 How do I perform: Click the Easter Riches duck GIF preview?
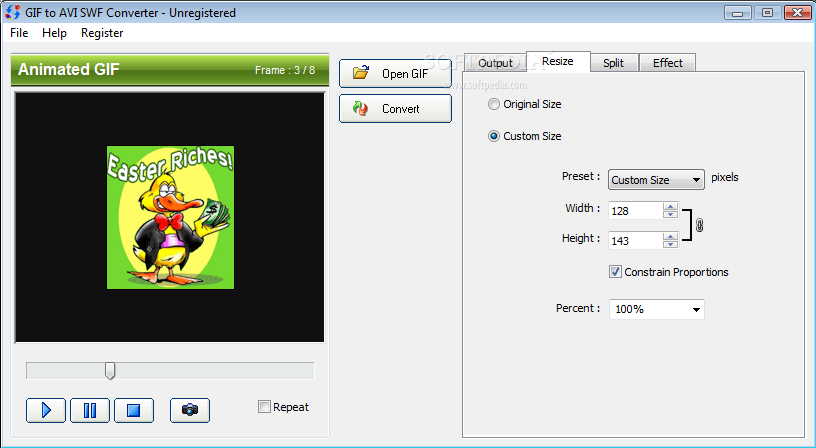tap(170, 217)
